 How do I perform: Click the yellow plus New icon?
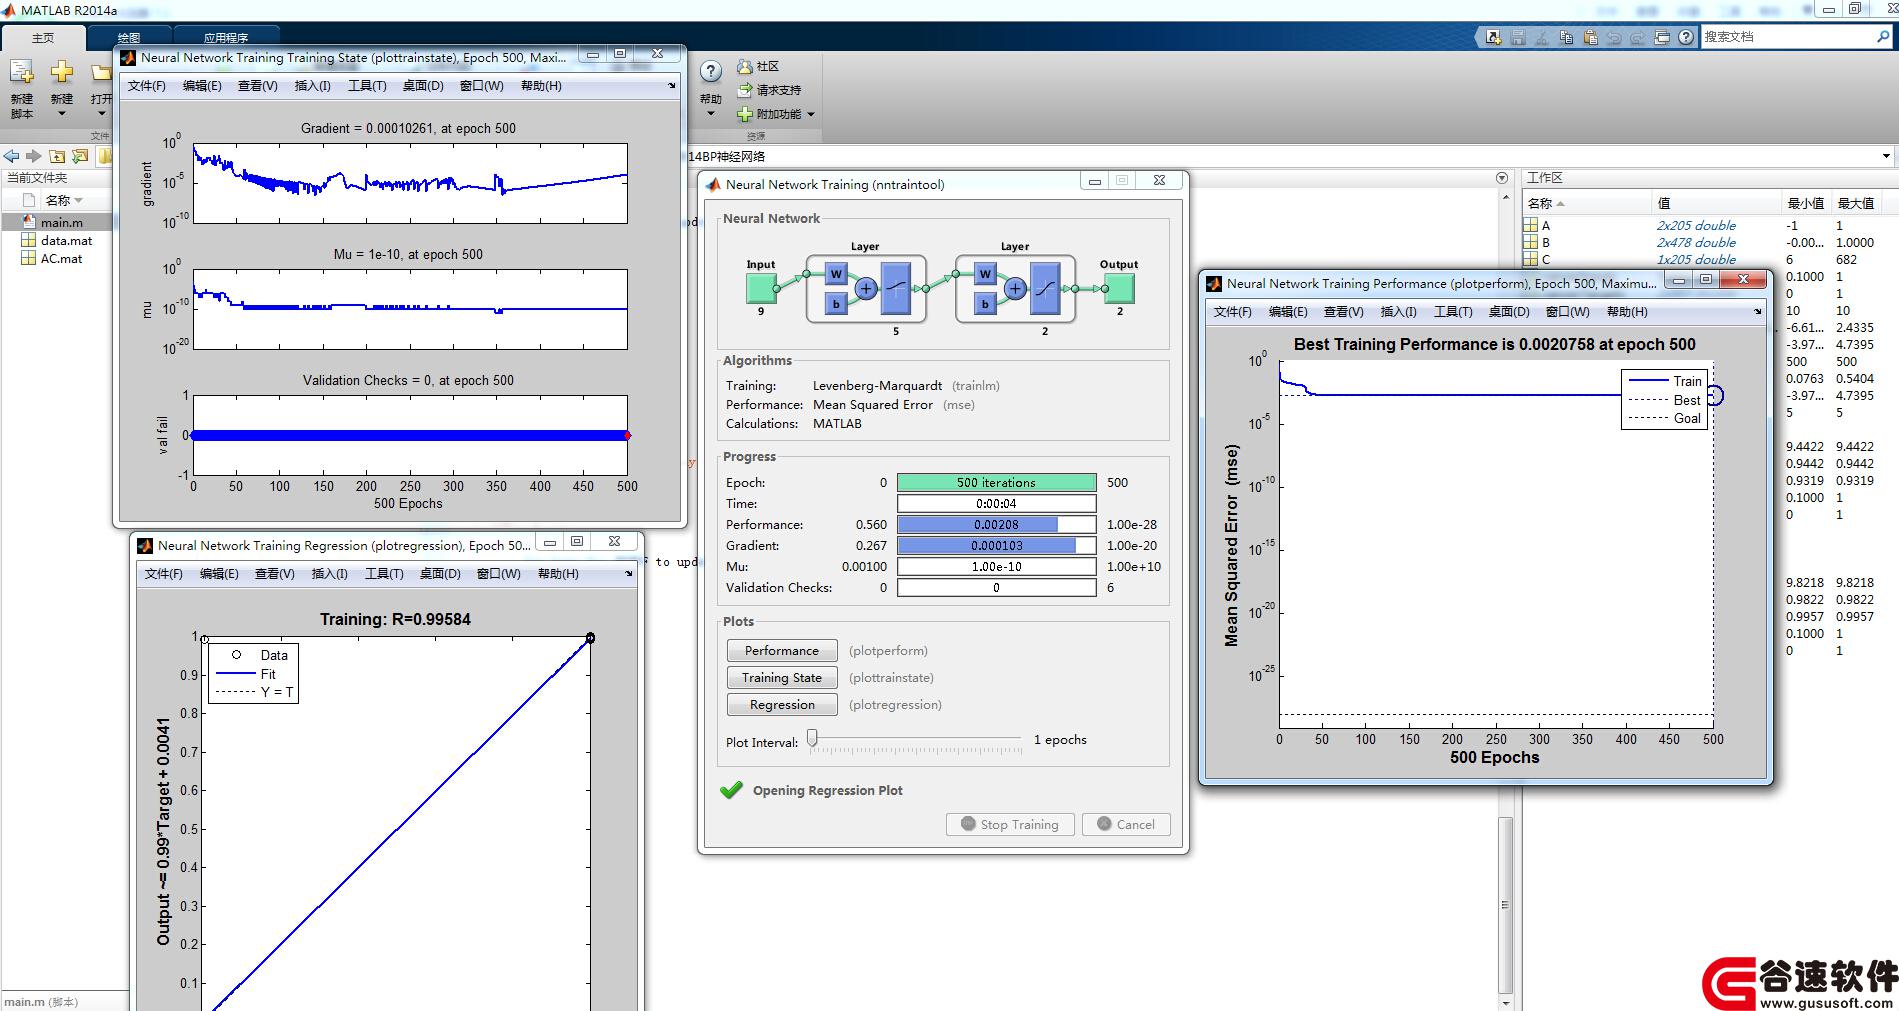[62, 72]
